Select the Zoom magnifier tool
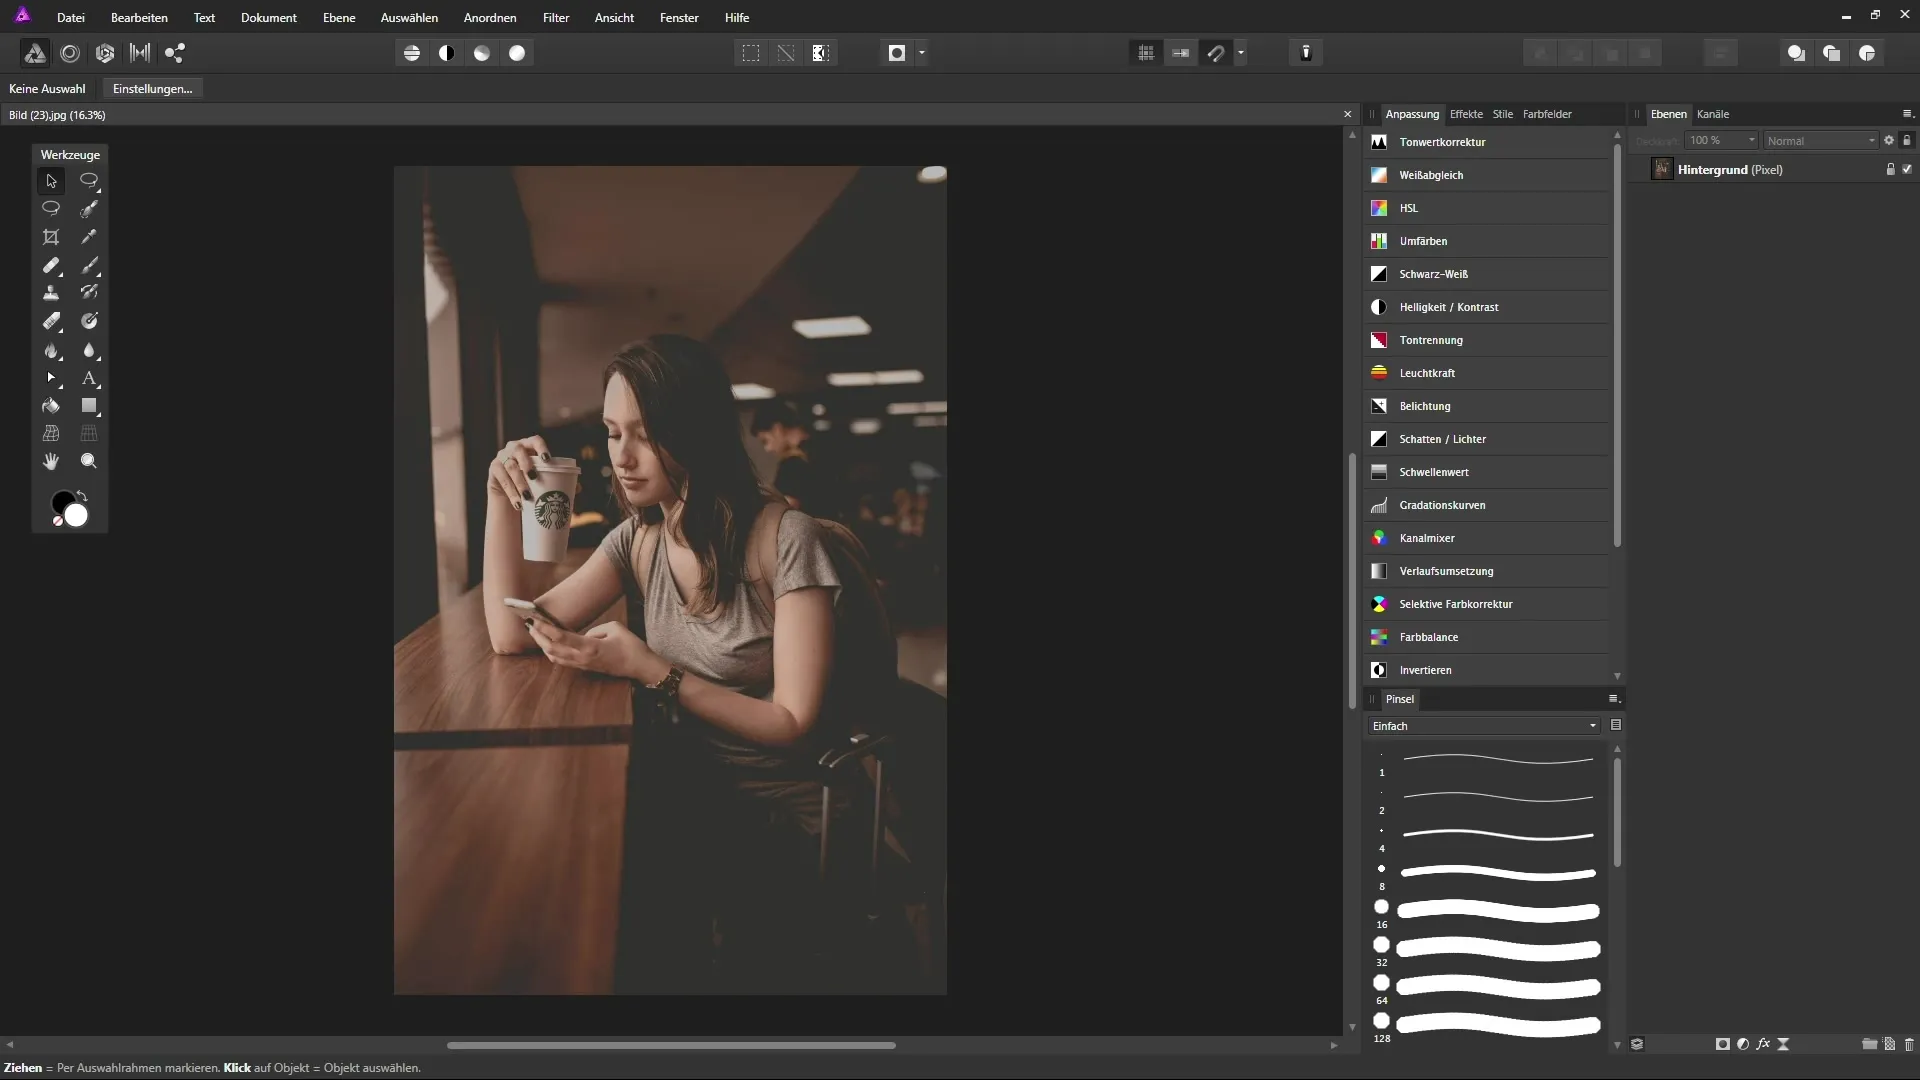This screenshot has height=1080, width=1920. pyautogui.click(x=89, y=461)
